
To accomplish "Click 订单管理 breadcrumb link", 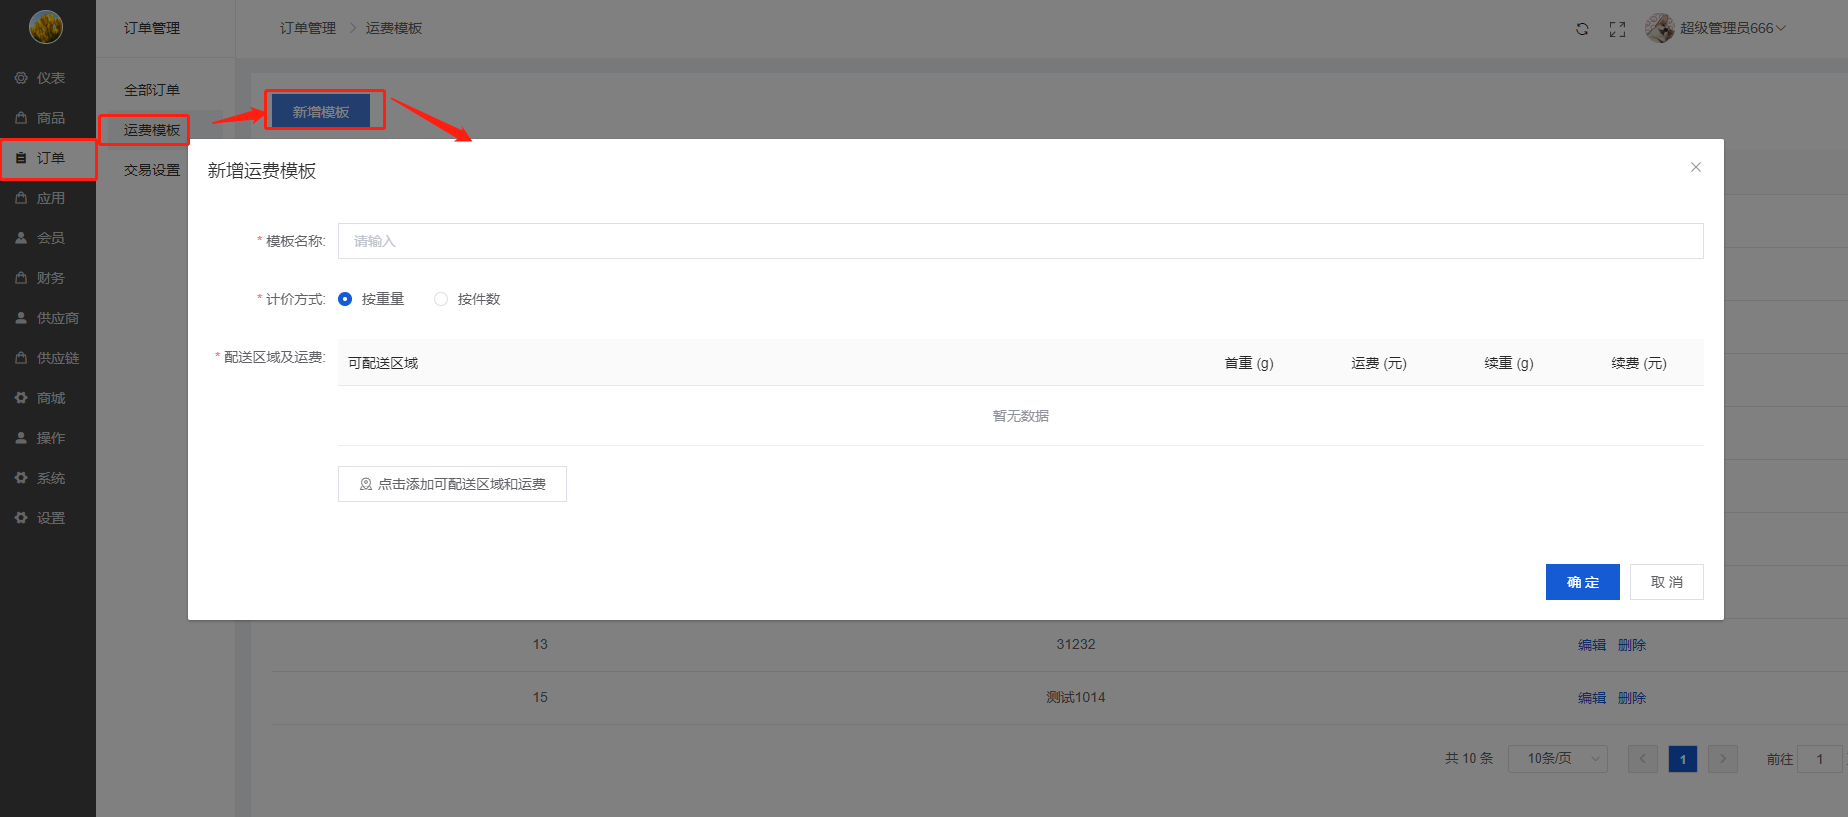I will (308, 28).
